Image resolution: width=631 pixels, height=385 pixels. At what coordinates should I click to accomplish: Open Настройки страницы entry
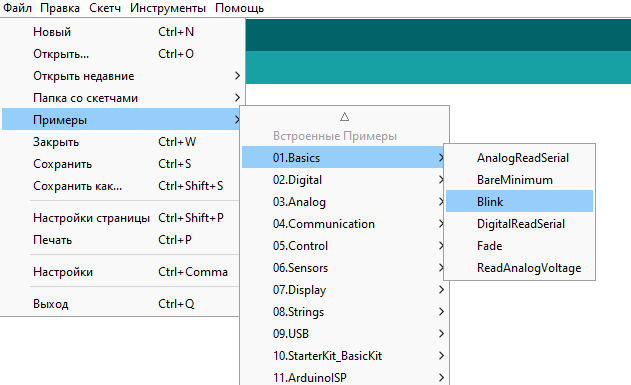pyautogui.click(x=122, y=218)
